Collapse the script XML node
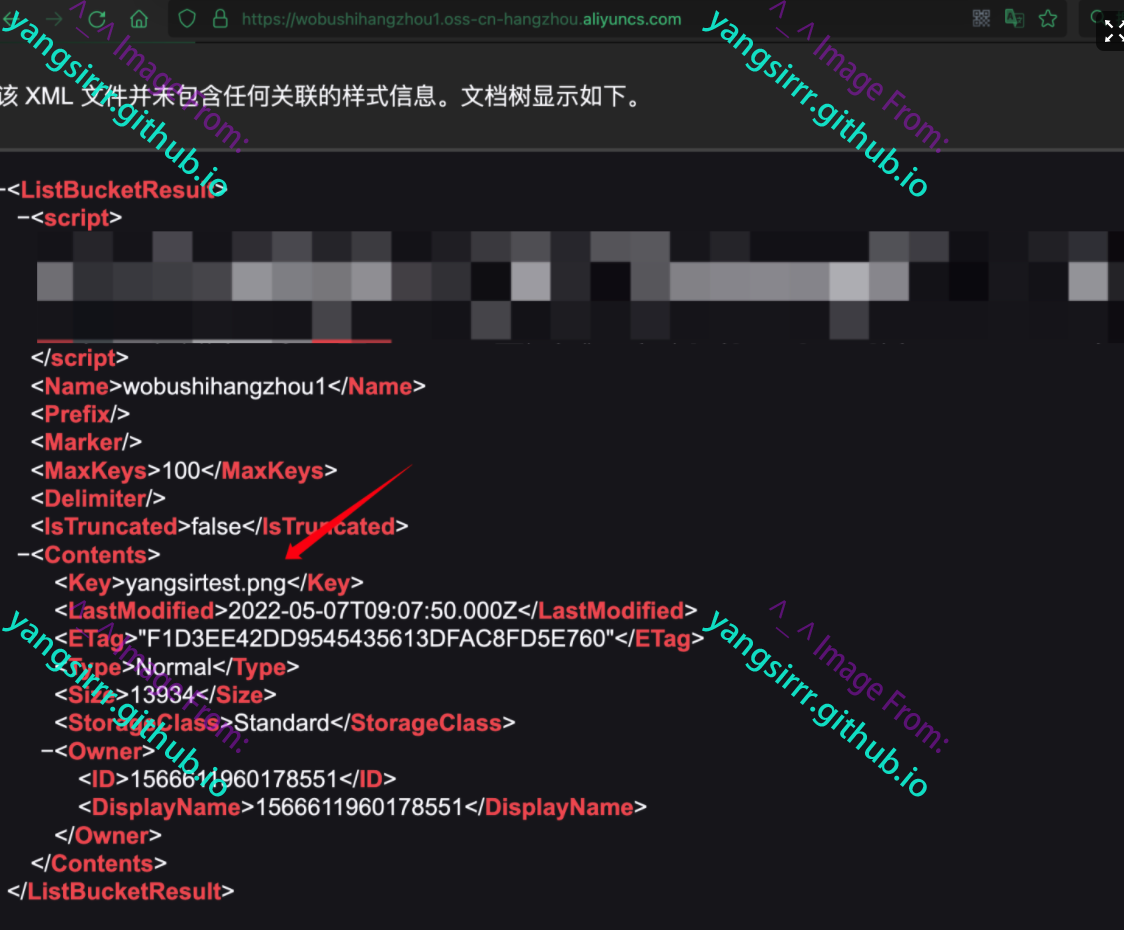The image size is (1124, 930). [x=24, y=218]
